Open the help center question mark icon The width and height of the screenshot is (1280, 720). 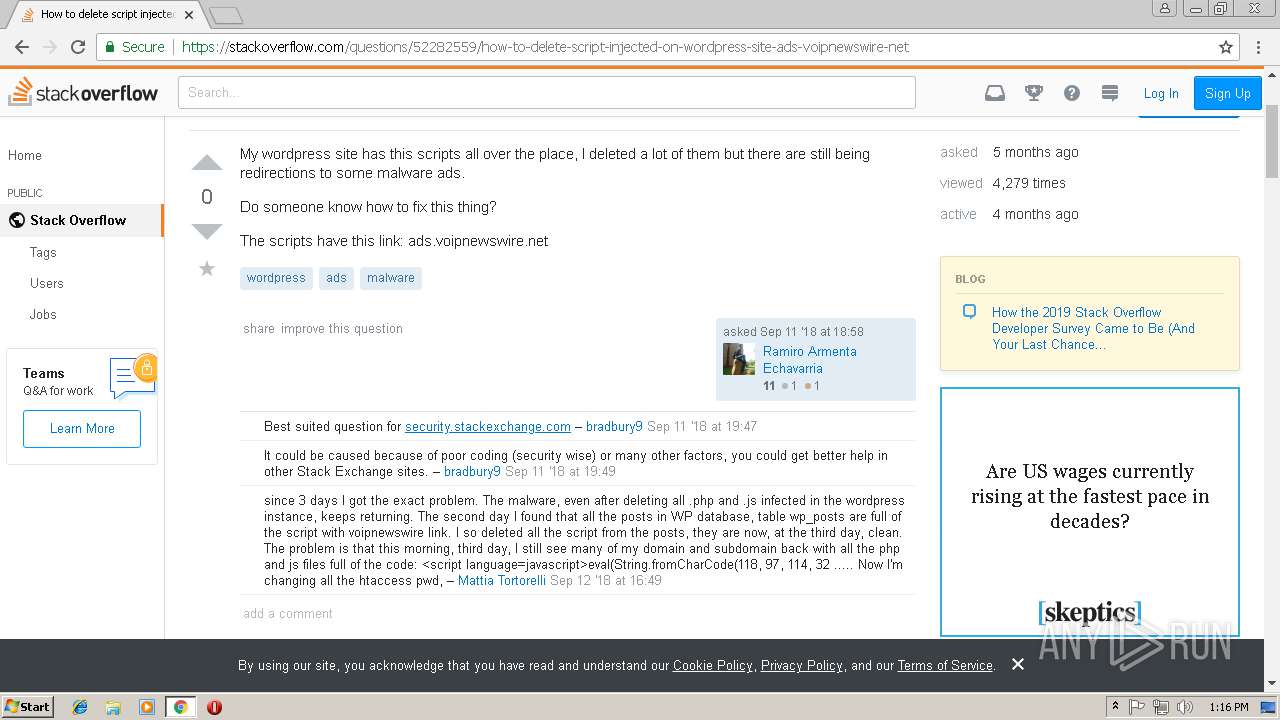[x=1072, y=93]
